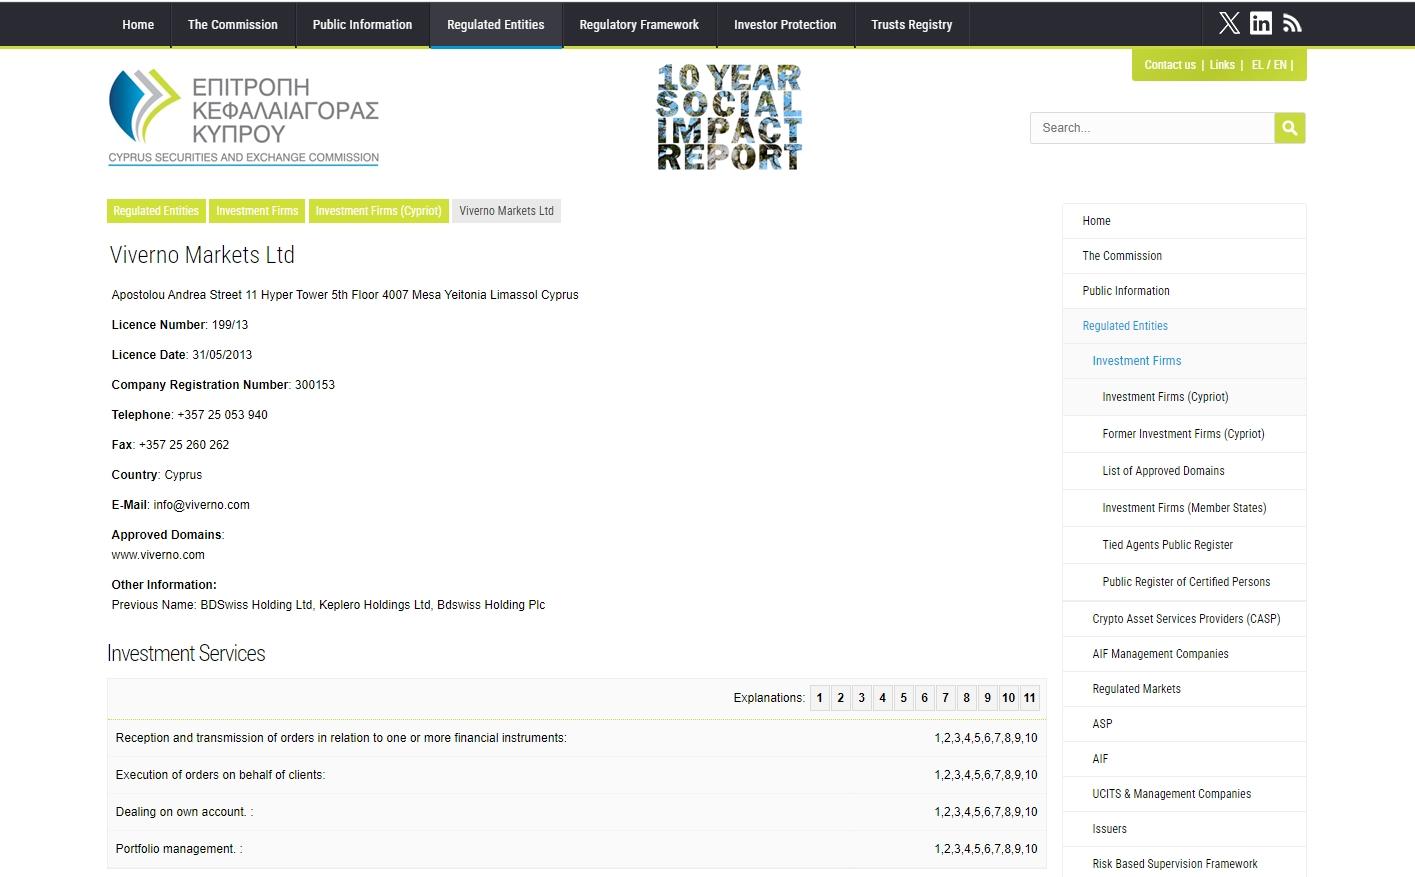Image resolution: width=1415 pixels, height=877 pixels.
Task: Open UCITS & Management Companies sidebar item
Action: coord(1184,794)
